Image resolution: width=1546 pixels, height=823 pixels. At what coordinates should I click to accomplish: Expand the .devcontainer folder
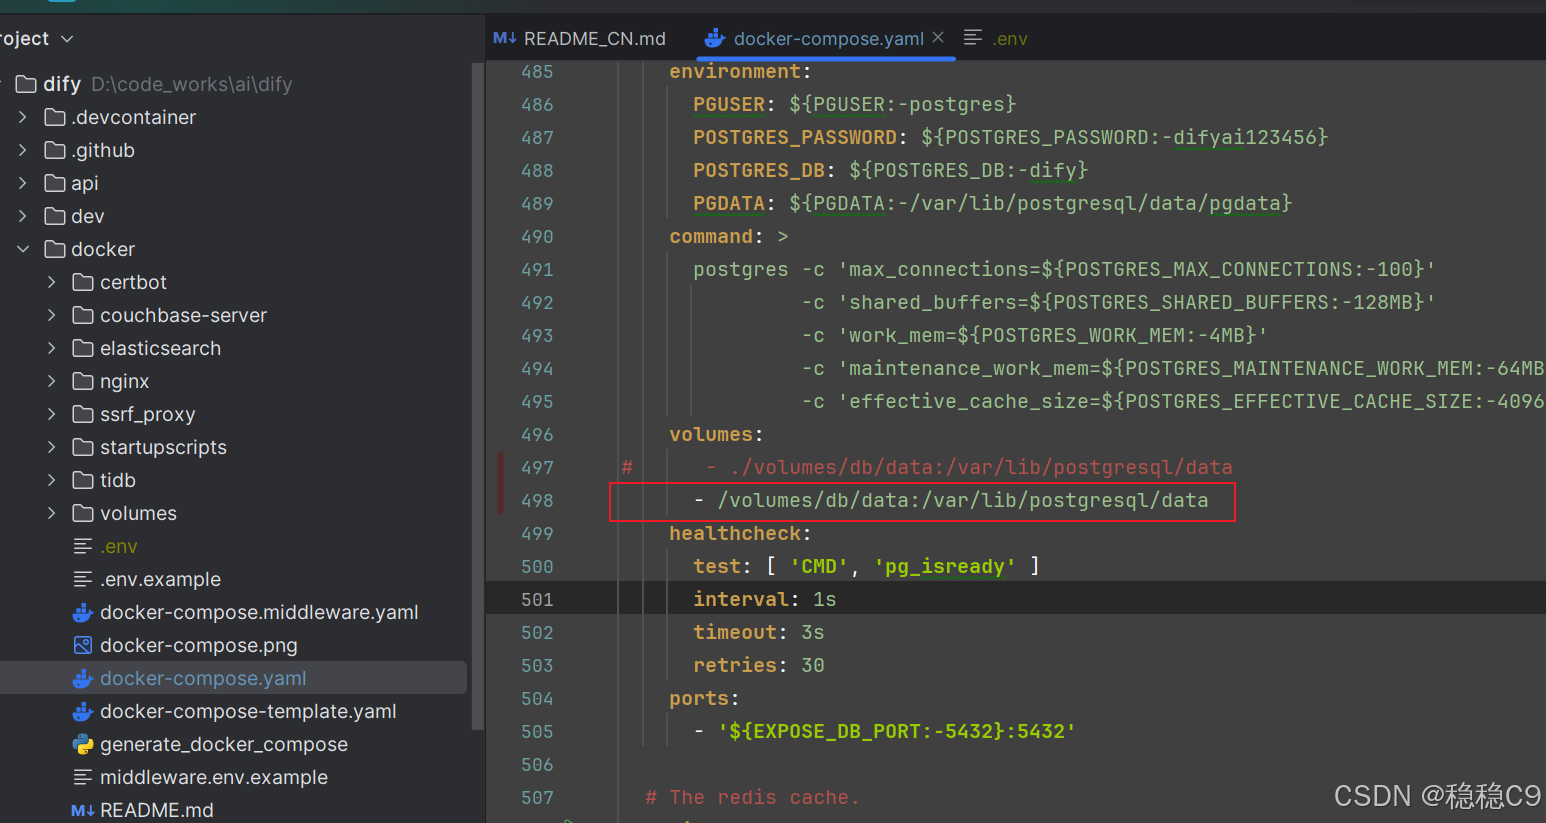pos(23,117)
